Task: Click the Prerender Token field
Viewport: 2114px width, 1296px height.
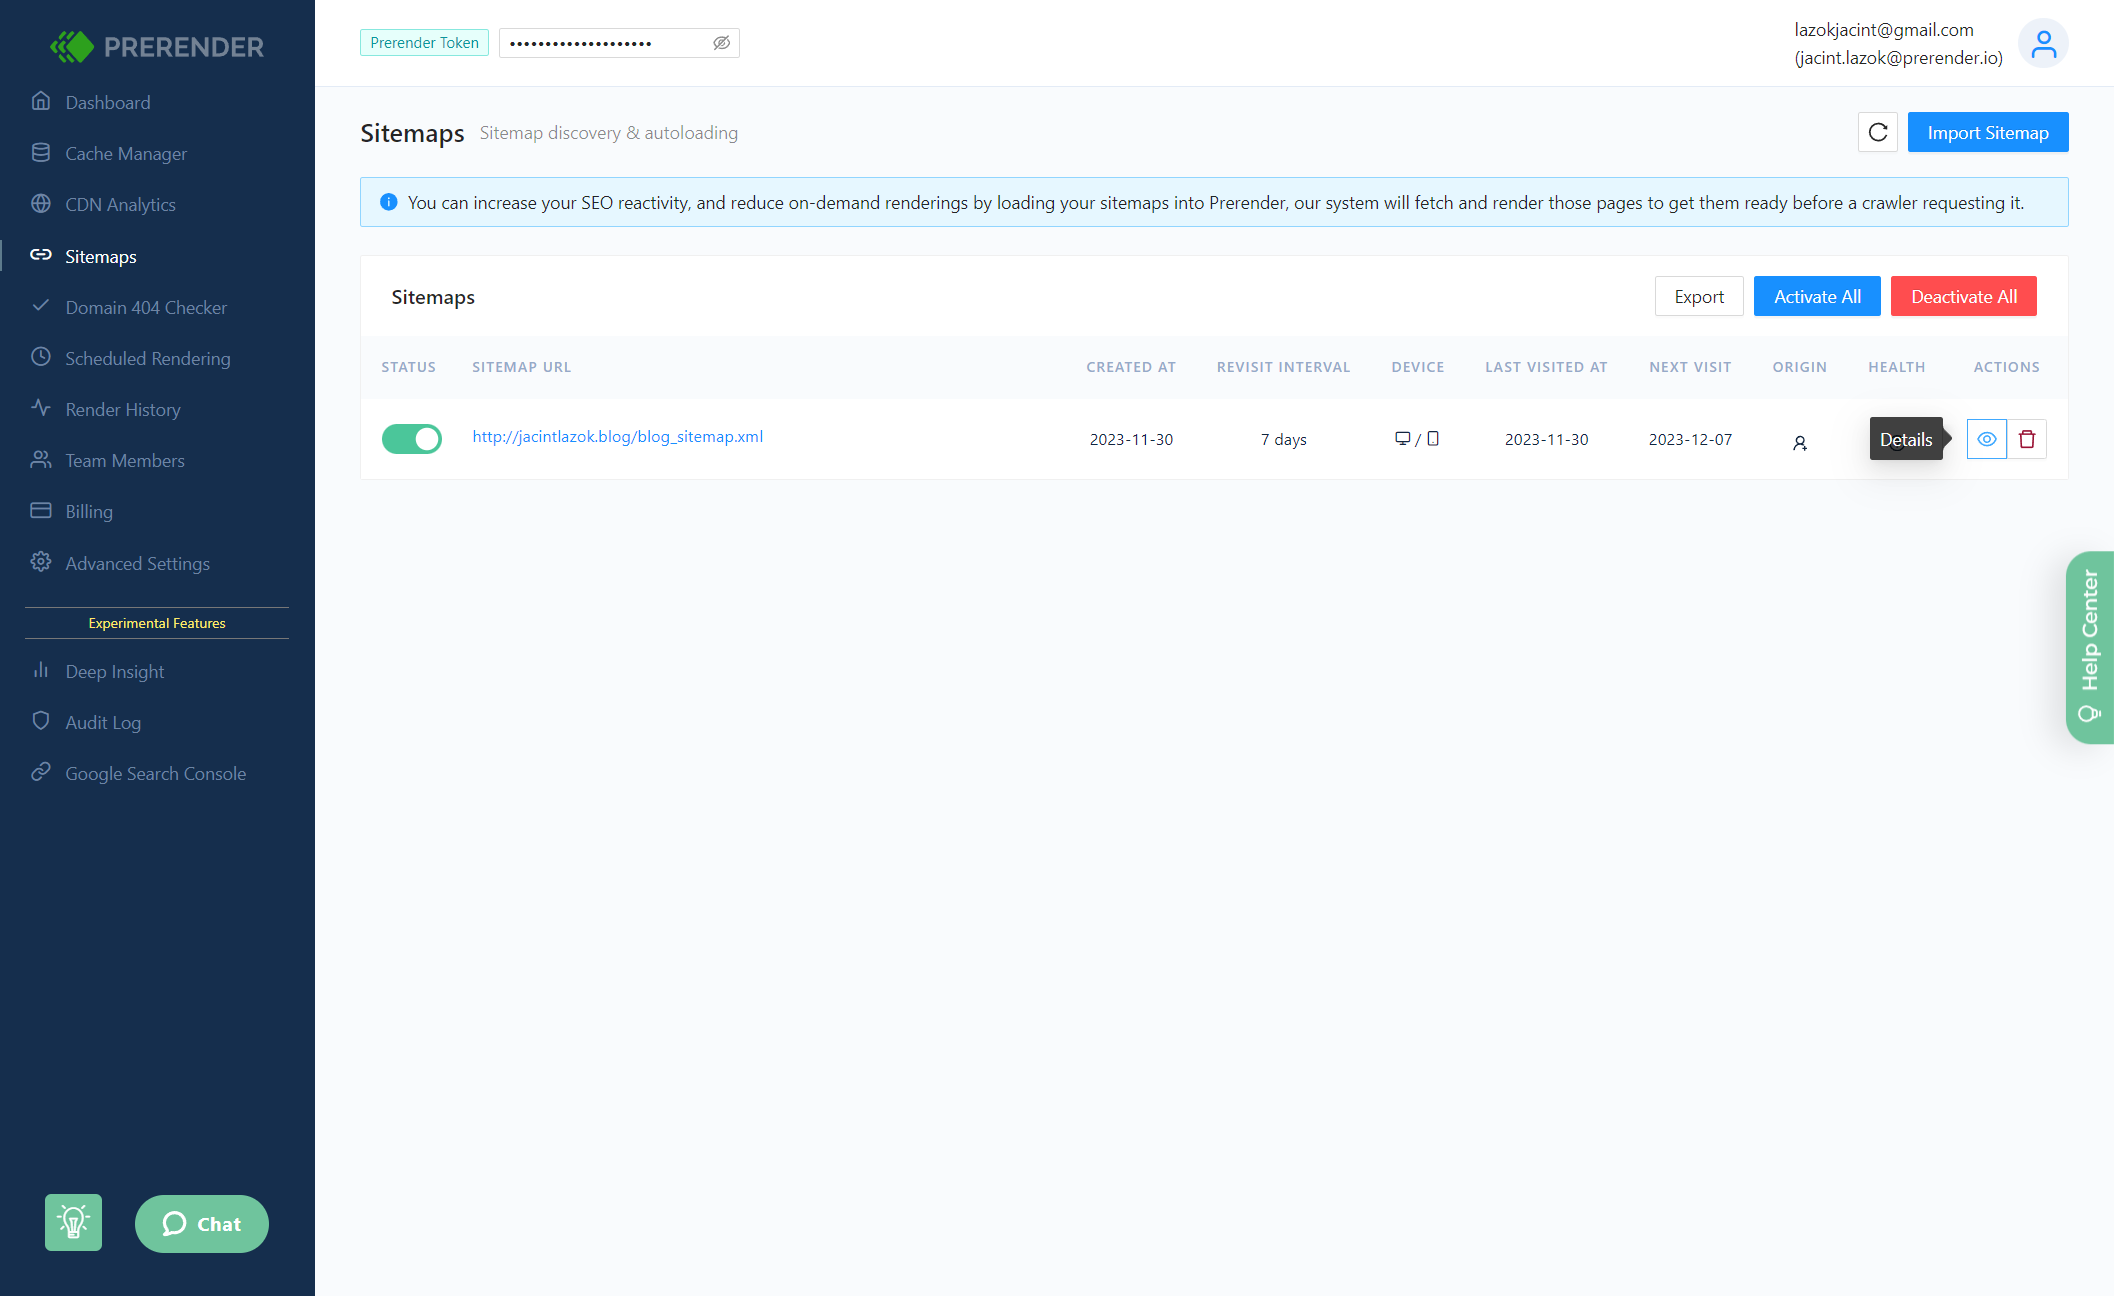Action: (x=619, y=43)
